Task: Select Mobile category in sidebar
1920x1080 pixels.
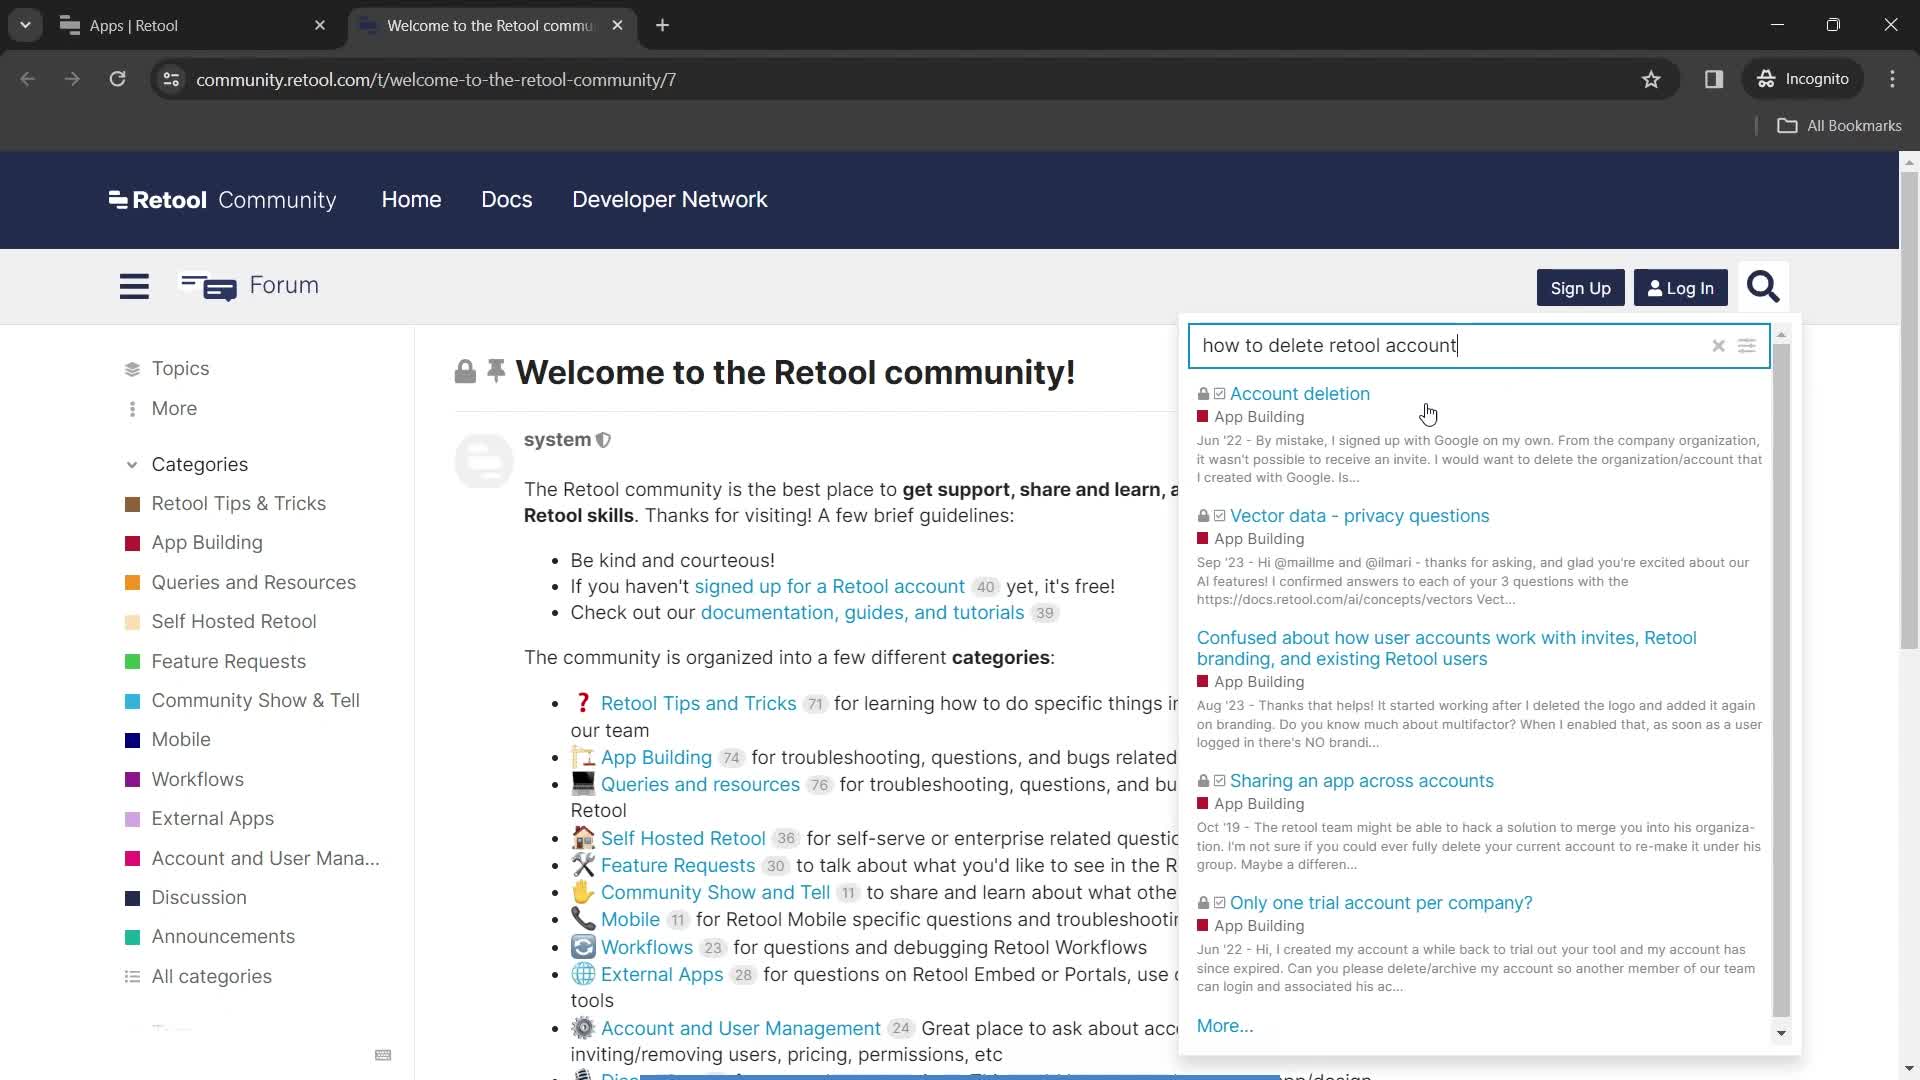Action: (x=180, y=740)
